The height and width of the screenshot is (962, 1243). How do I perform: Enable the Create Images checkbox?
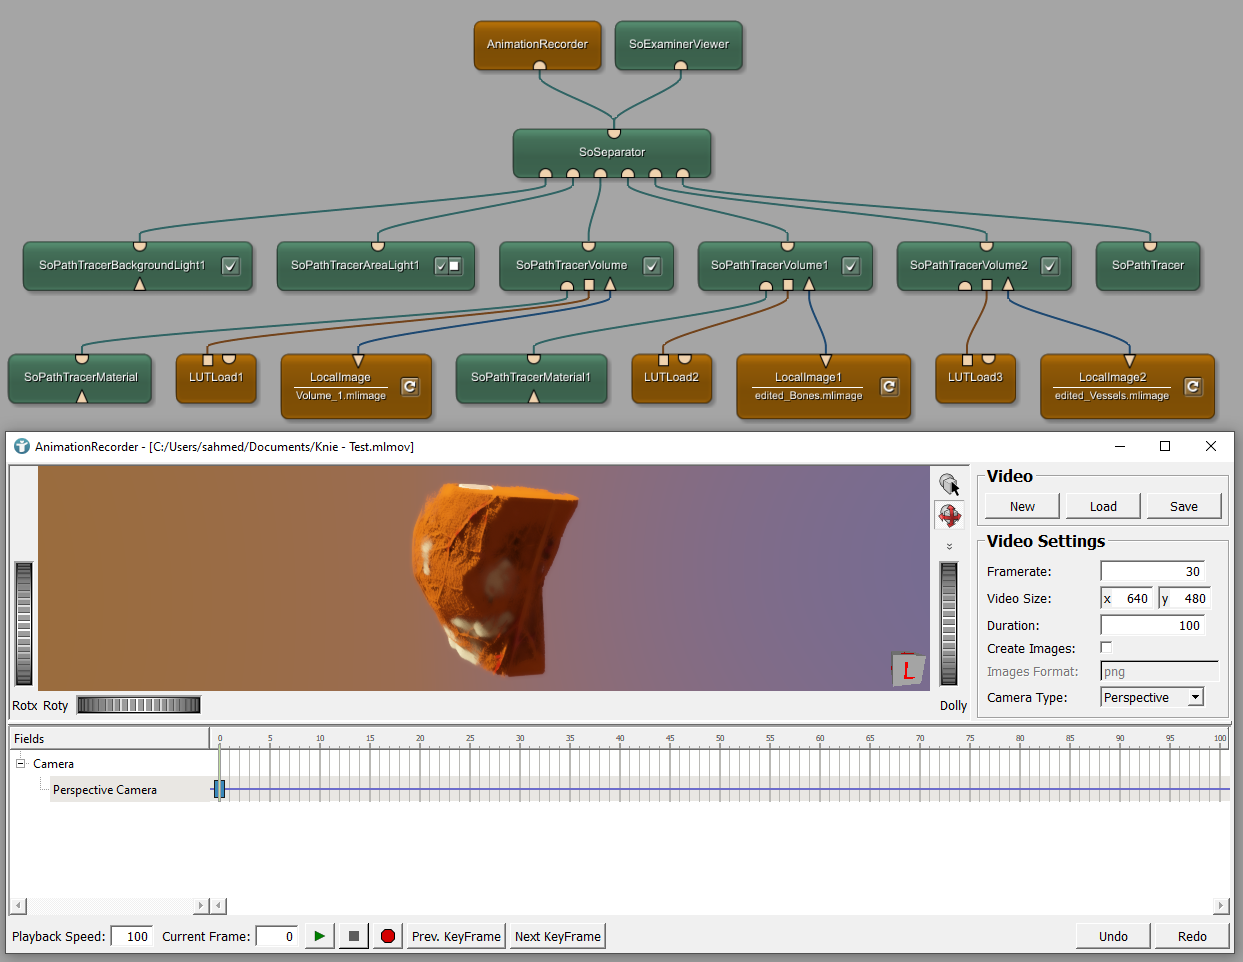(x=1106, y=647)
